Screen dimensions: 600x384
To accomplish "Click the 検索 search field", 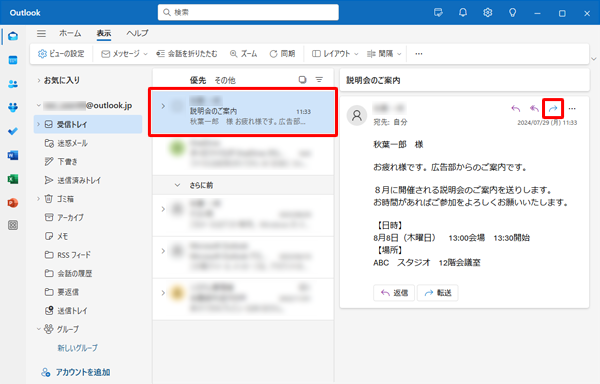I will coord(248,12).
